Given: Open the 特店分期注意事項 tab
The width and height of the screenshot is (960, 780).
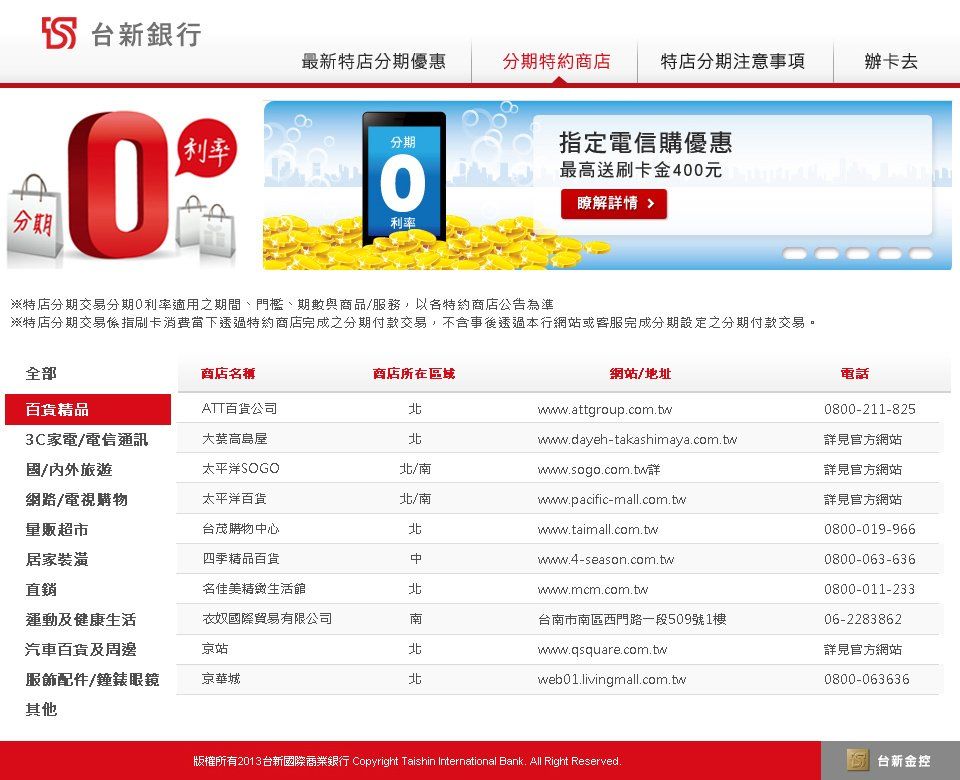Looking at the screenshot, I should click(733, 61).
